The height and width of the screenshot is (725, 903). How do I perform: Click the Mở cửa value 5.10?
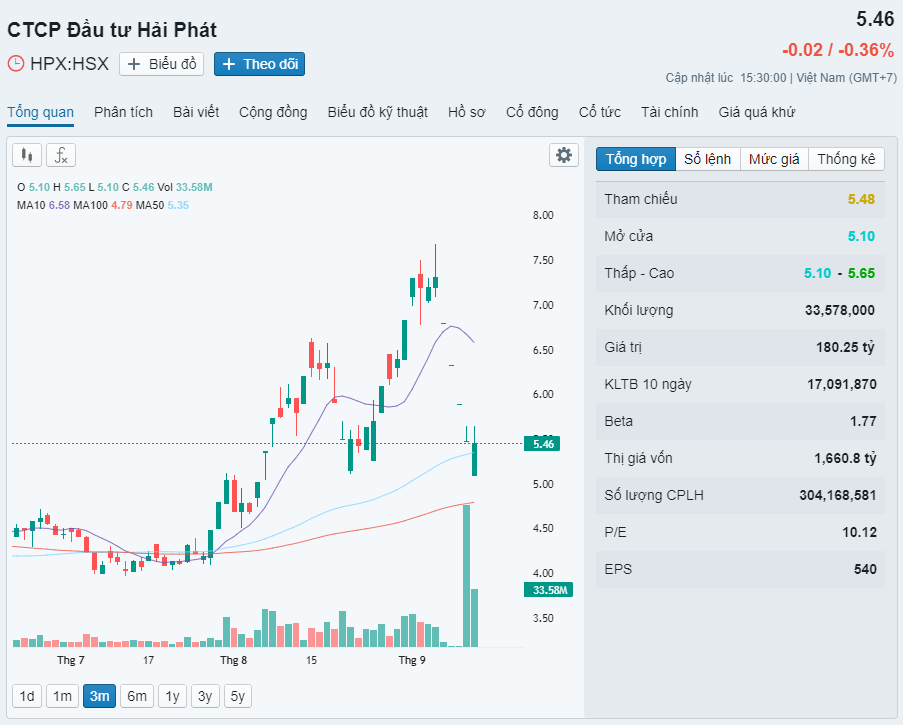pos(861,236)
